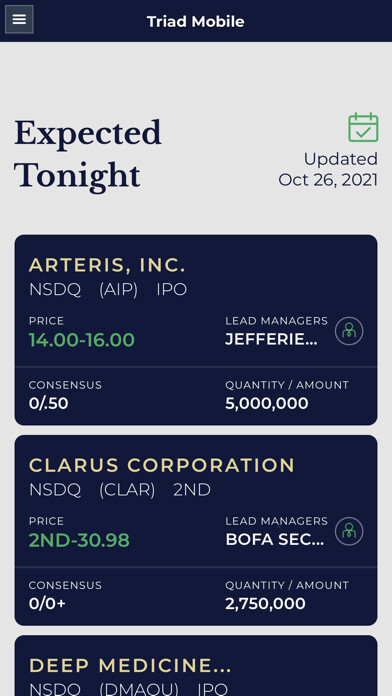The width and height of the screenshot is (392, 696).
Task: Tap the Arteris consensus value 0/.50
Action: pyautogui.click(x=48, y=403)
